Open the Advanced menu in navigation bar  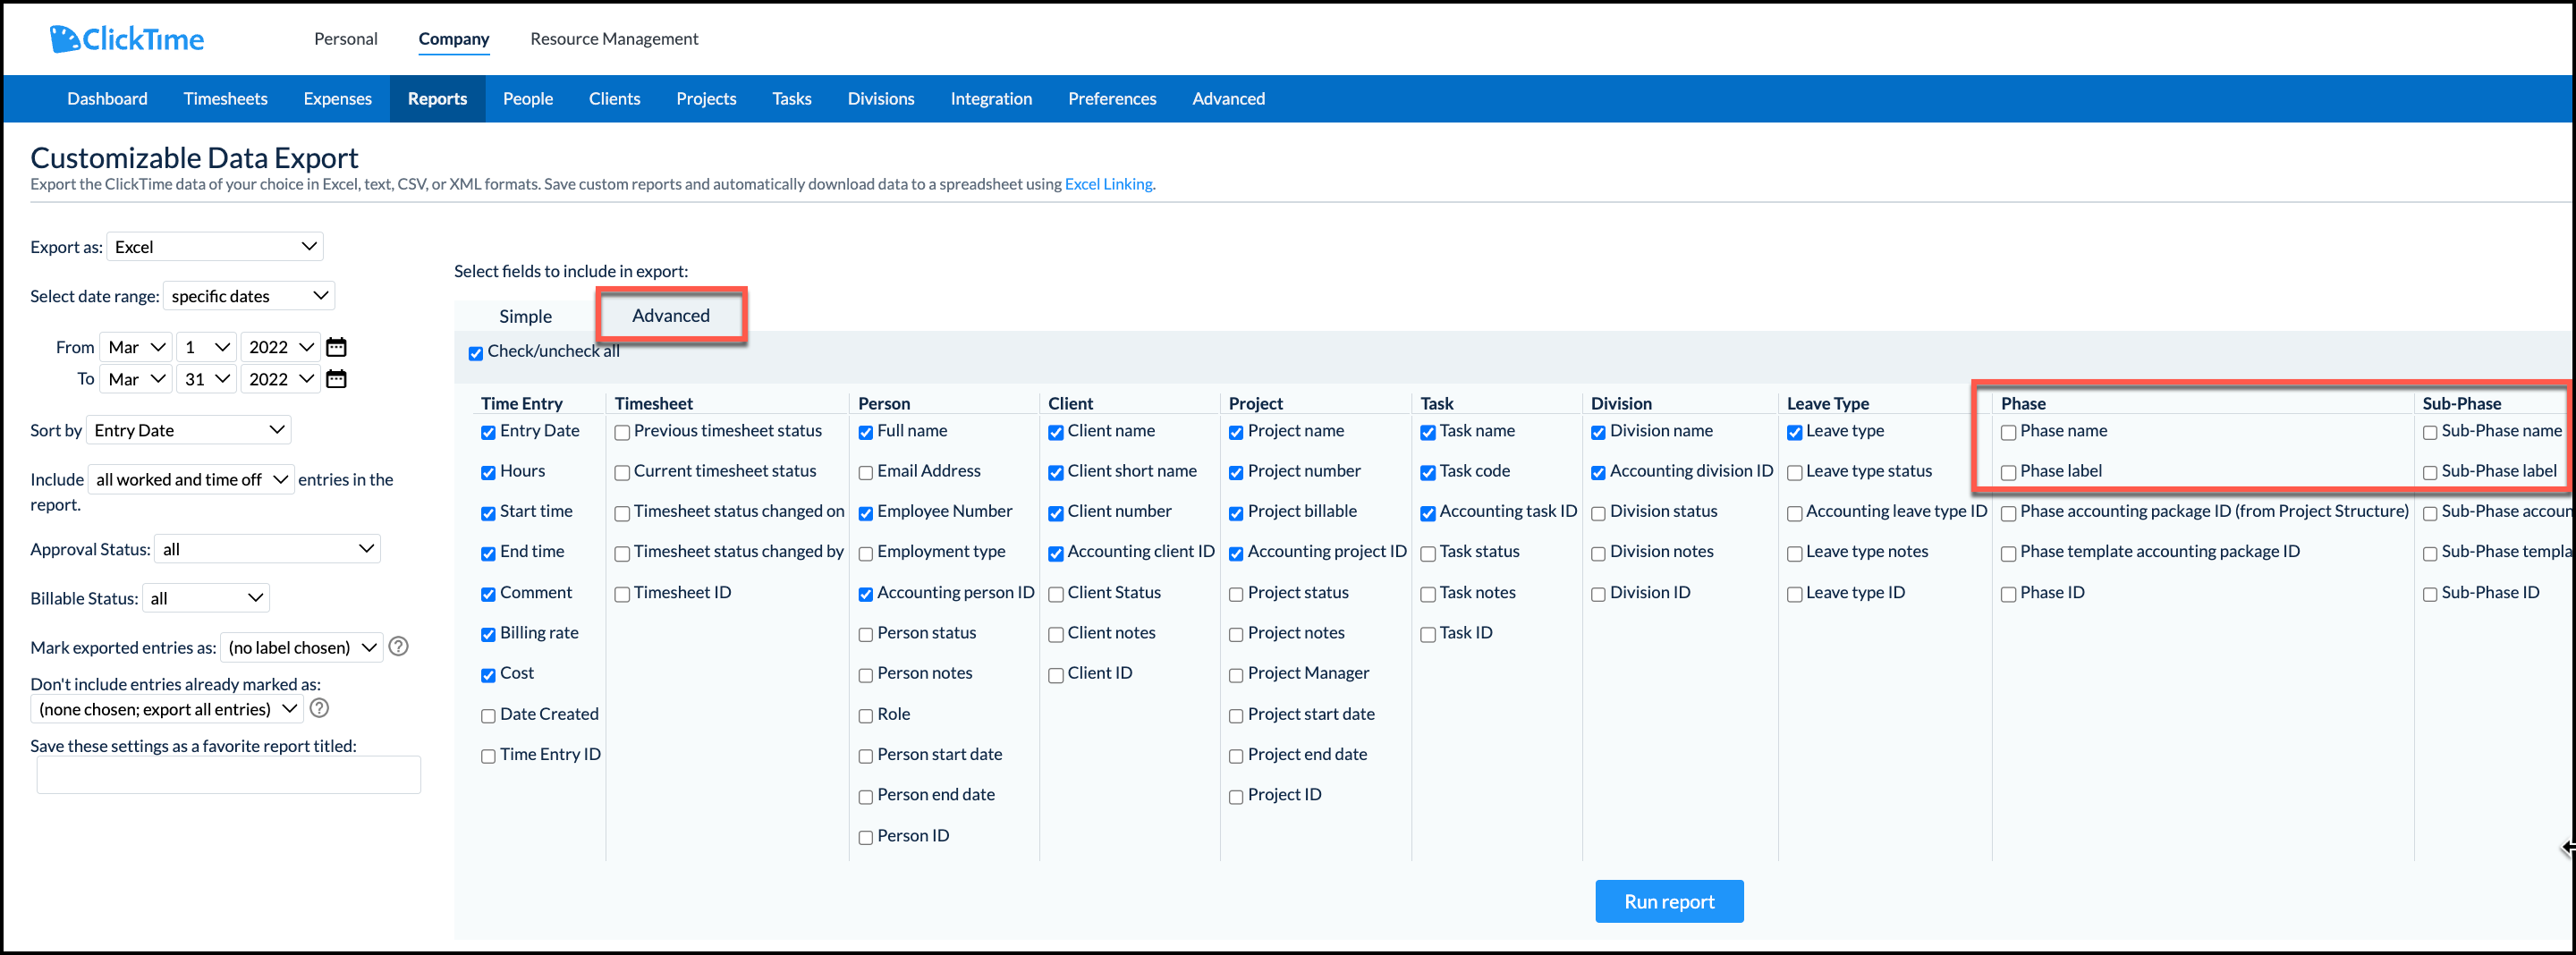coord(1228,98)
